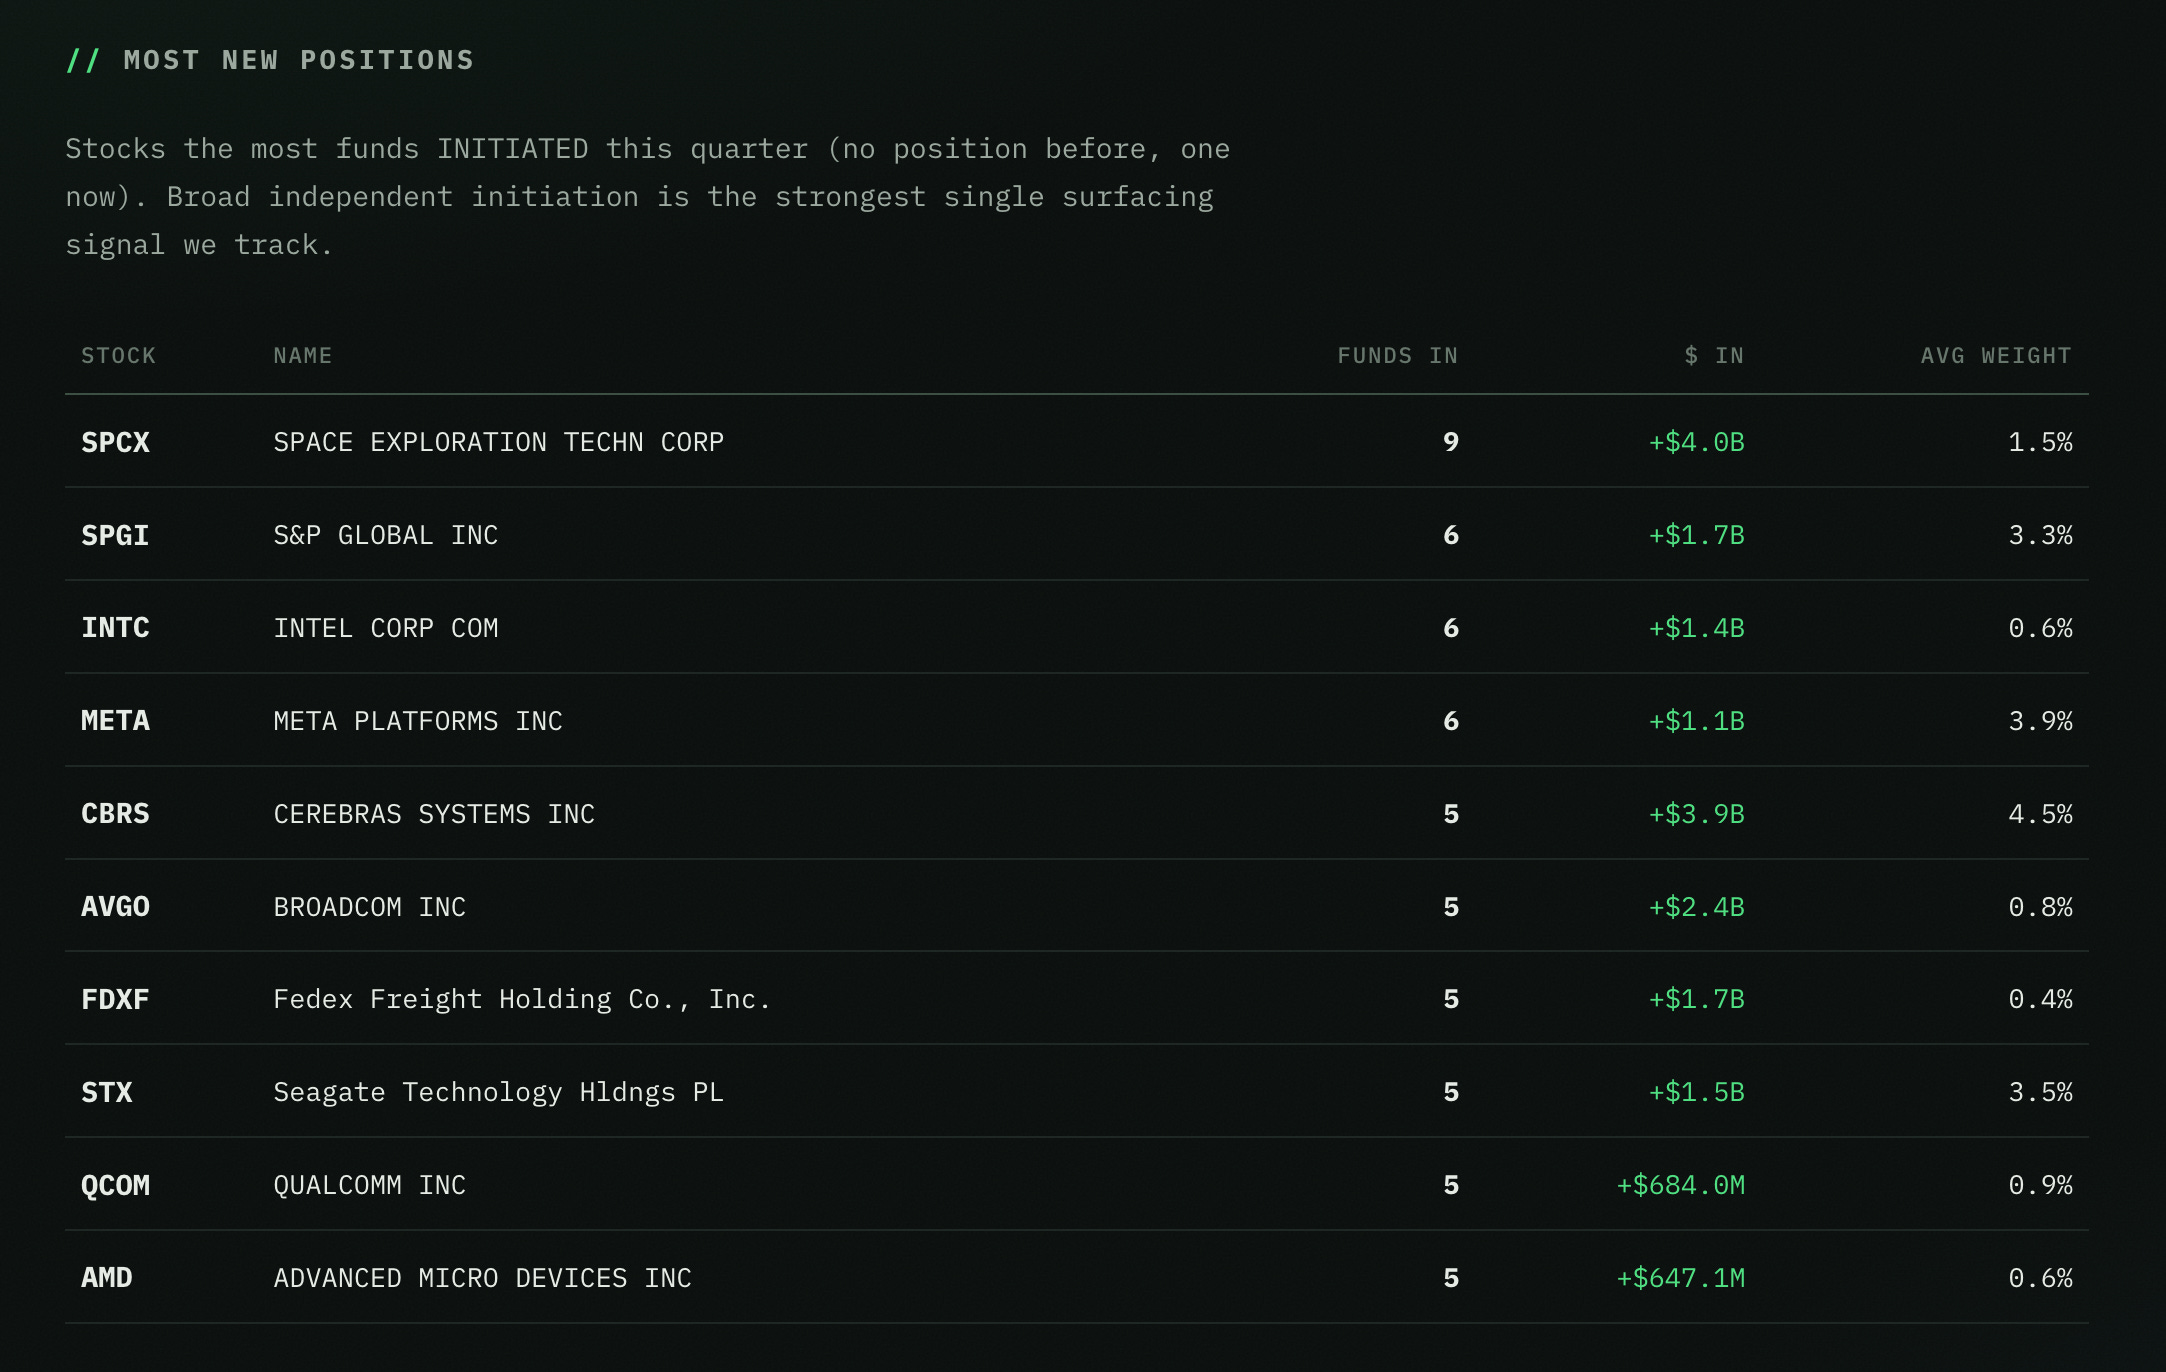
Task: Select the AMD ticker
Action: point(107,1278)
